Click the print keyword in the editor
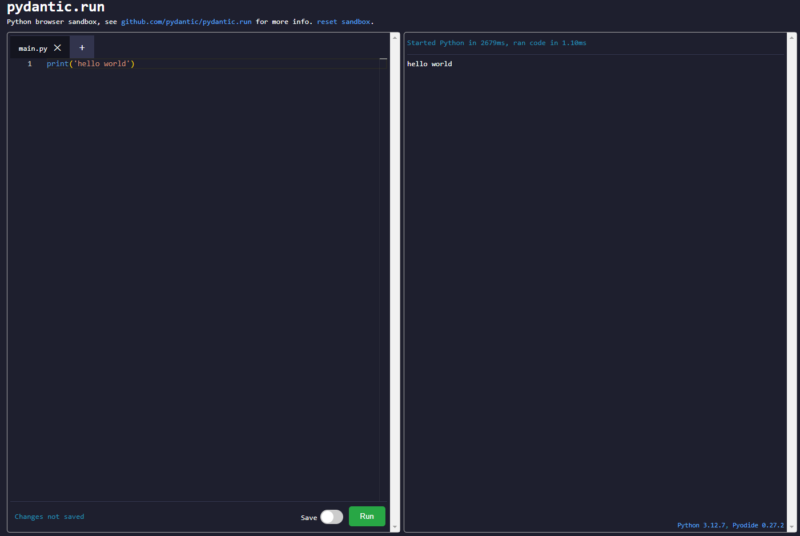Image resolution: width=800 pixels, height=536 pixels. (57, 64)
